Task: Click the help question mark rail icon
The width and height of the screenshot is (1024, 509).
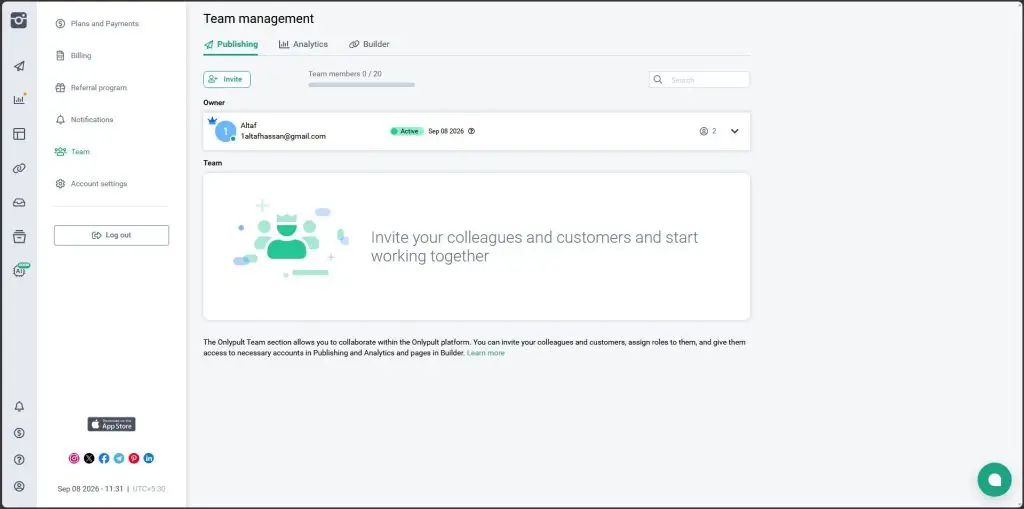Action: point(19,460)
